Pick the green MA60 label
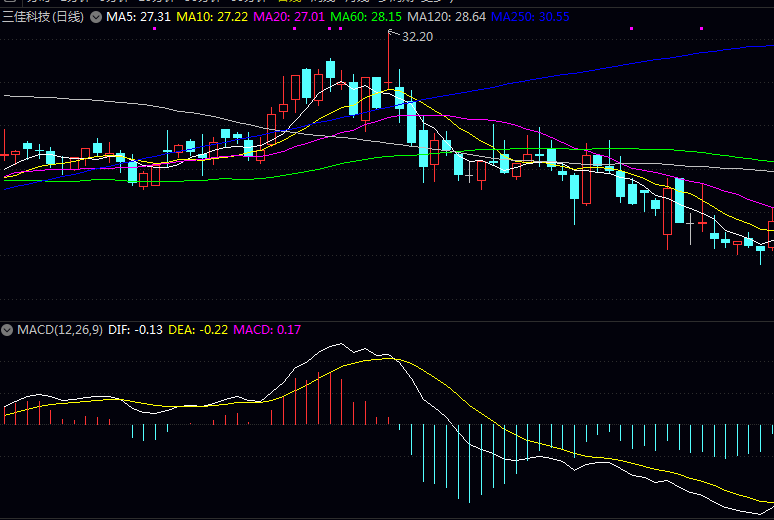 click(366, 17)
